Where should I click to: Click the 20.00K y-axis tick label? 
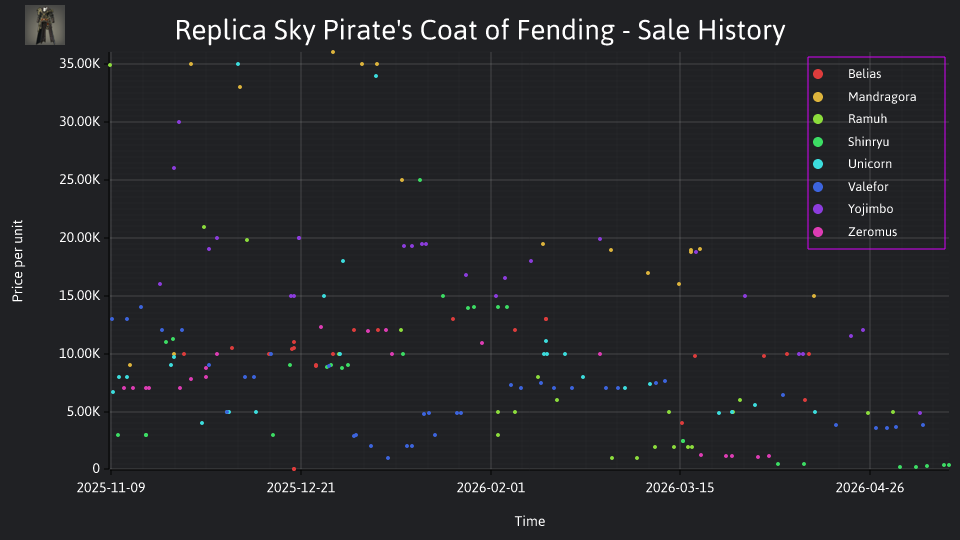click(x=80, y=238)
